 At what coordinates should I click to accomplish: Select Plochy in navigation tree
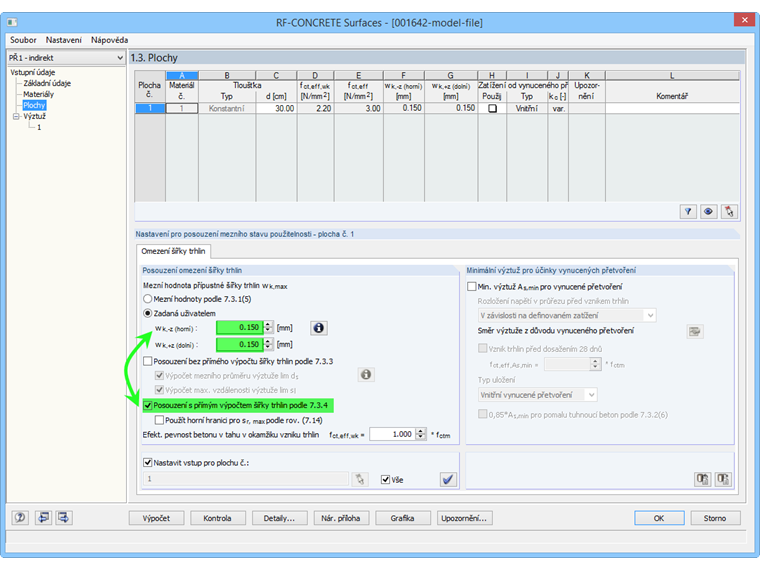coord(34,105)
